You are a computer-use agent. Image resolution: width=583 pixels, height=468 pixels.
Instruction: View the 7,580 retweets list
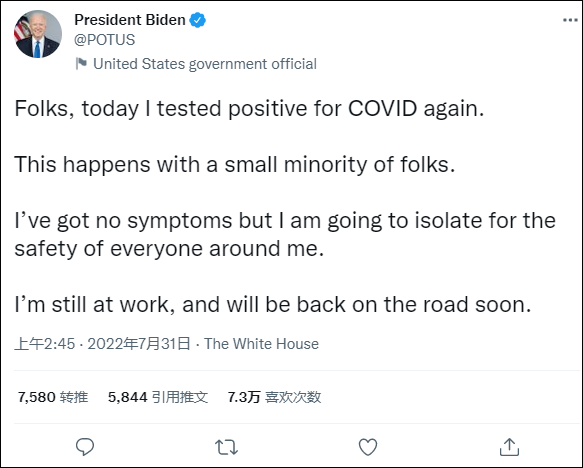[x=53, y=397]
